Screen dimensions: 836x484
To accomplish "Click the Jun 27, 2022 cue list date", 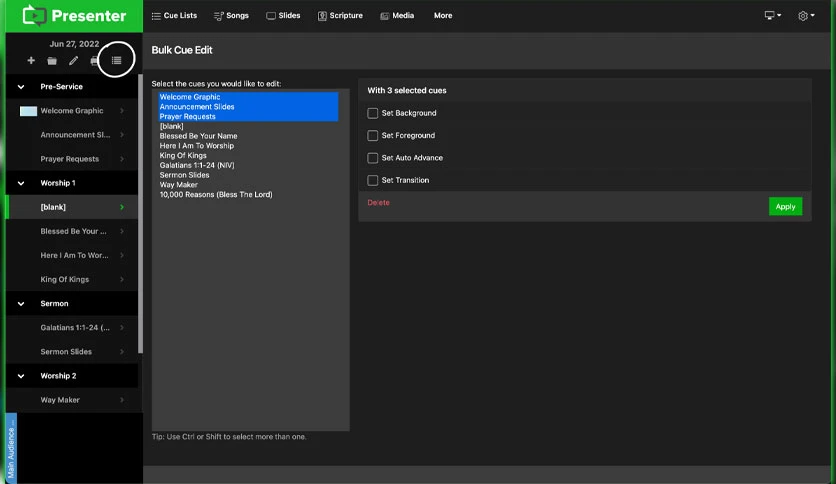I will [x=74, y=44].
